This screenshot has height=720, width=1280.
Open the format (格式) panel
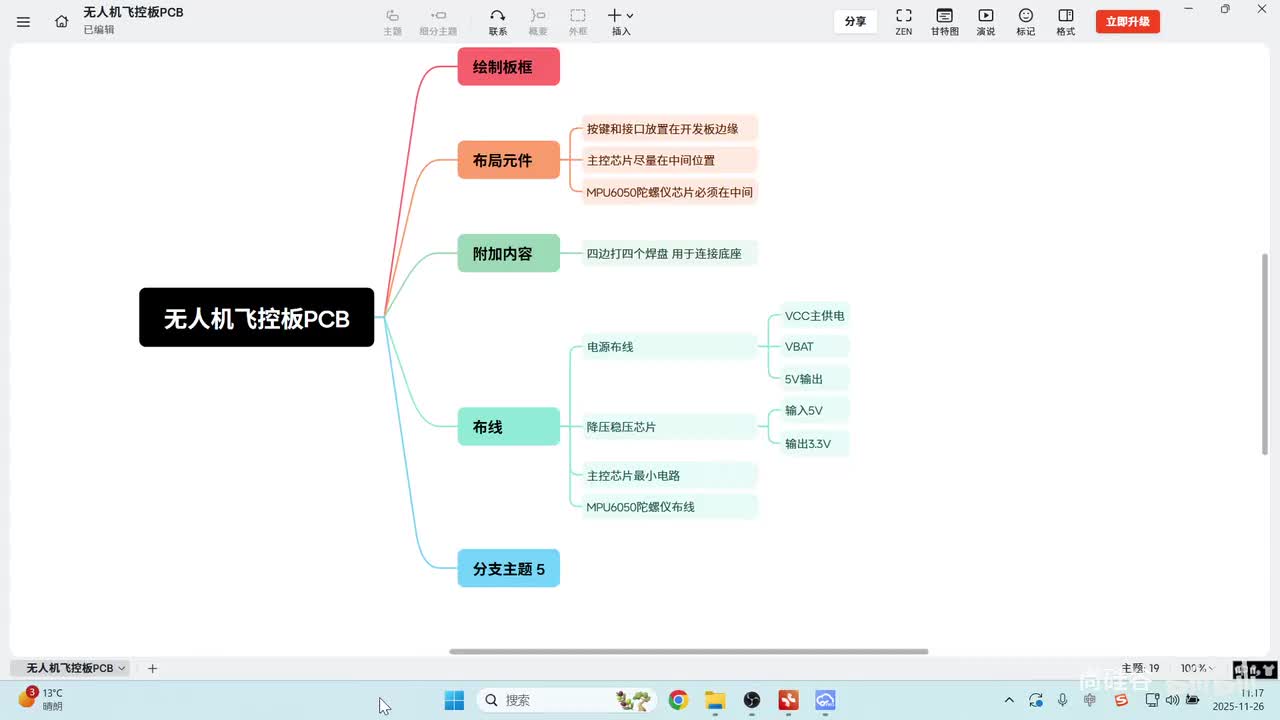(x=1066, y=21)
